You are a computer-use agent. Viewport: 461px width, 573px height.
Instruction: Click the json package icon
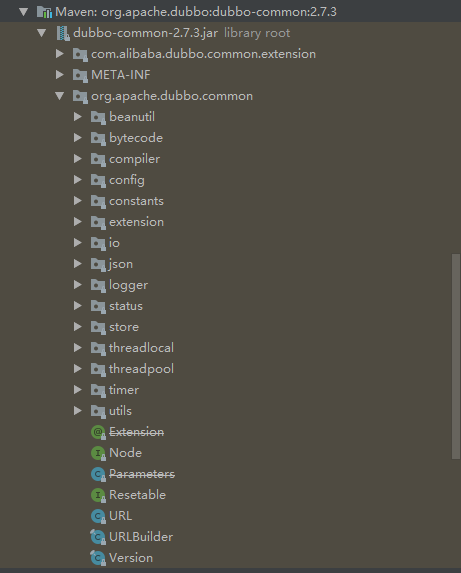(98, 264)
